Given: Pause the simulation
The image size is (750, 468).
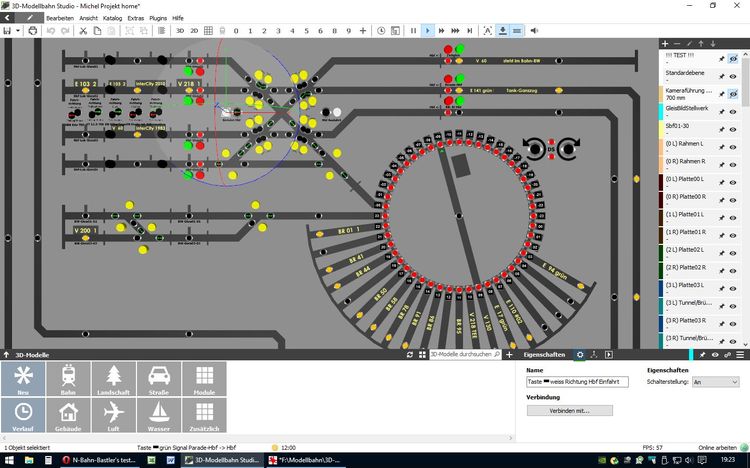Looking at the screenshot, I should [413, 31].
